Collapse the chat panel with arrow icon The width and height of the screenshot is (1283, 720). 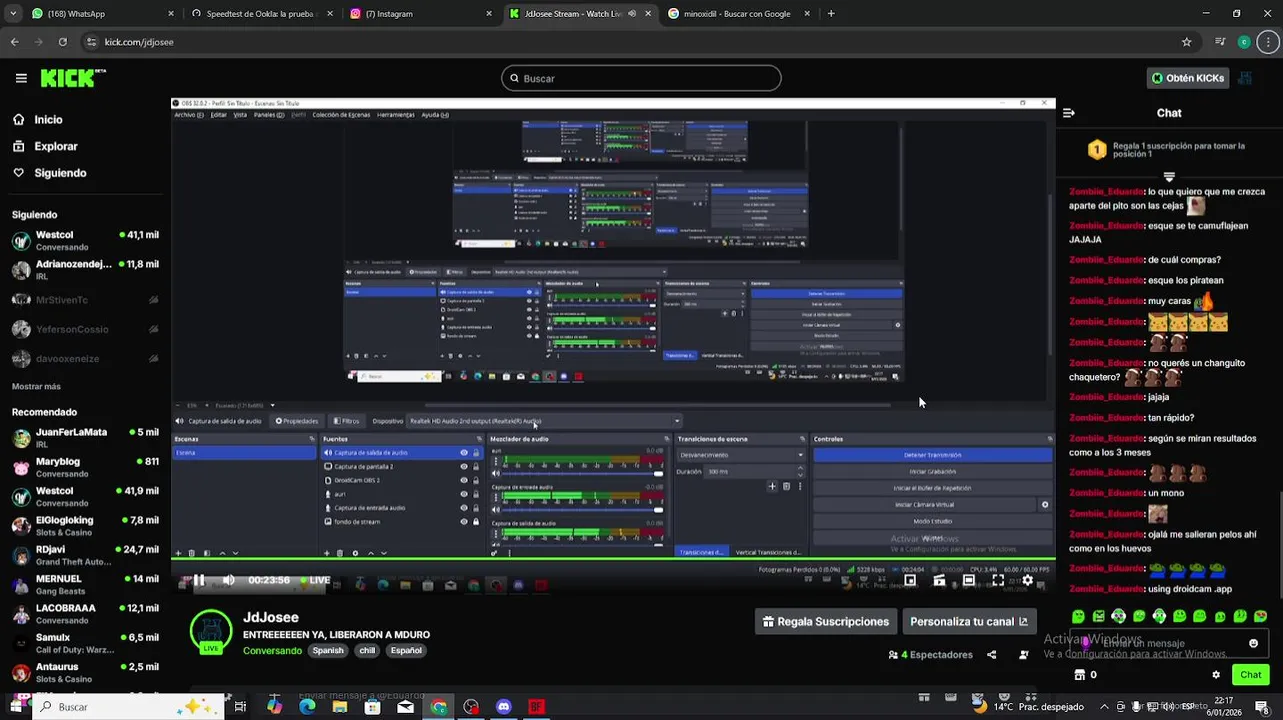(x=1068, y=113)
